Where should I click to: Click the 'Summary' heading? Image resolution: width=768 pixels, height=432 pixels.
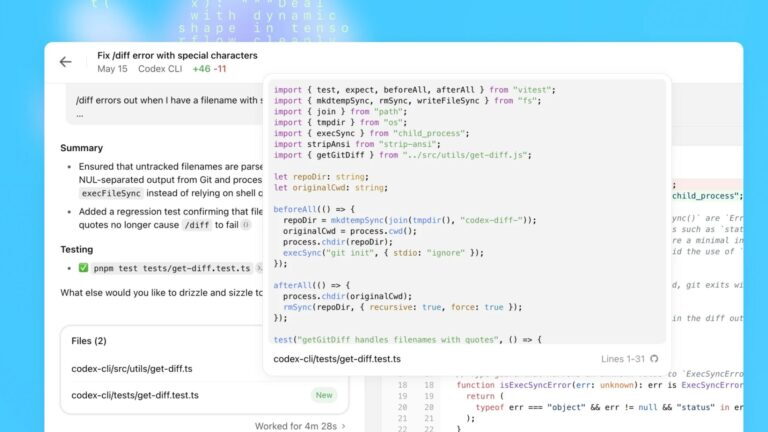point(81,148)
